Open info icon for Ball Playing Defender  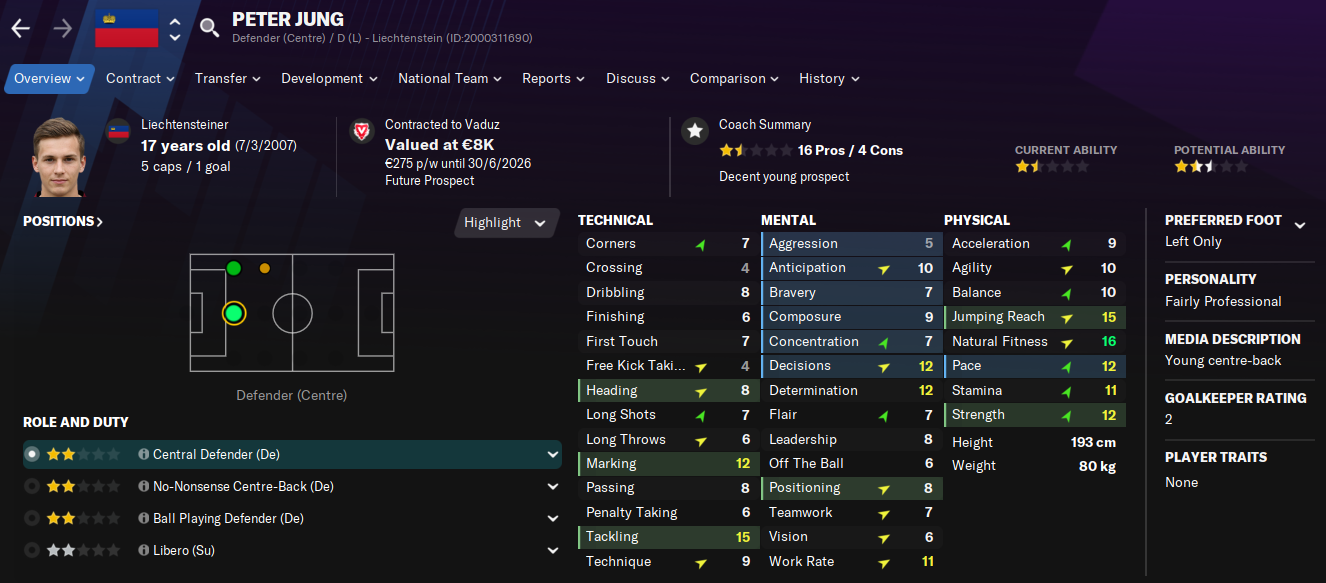(143, 519)
